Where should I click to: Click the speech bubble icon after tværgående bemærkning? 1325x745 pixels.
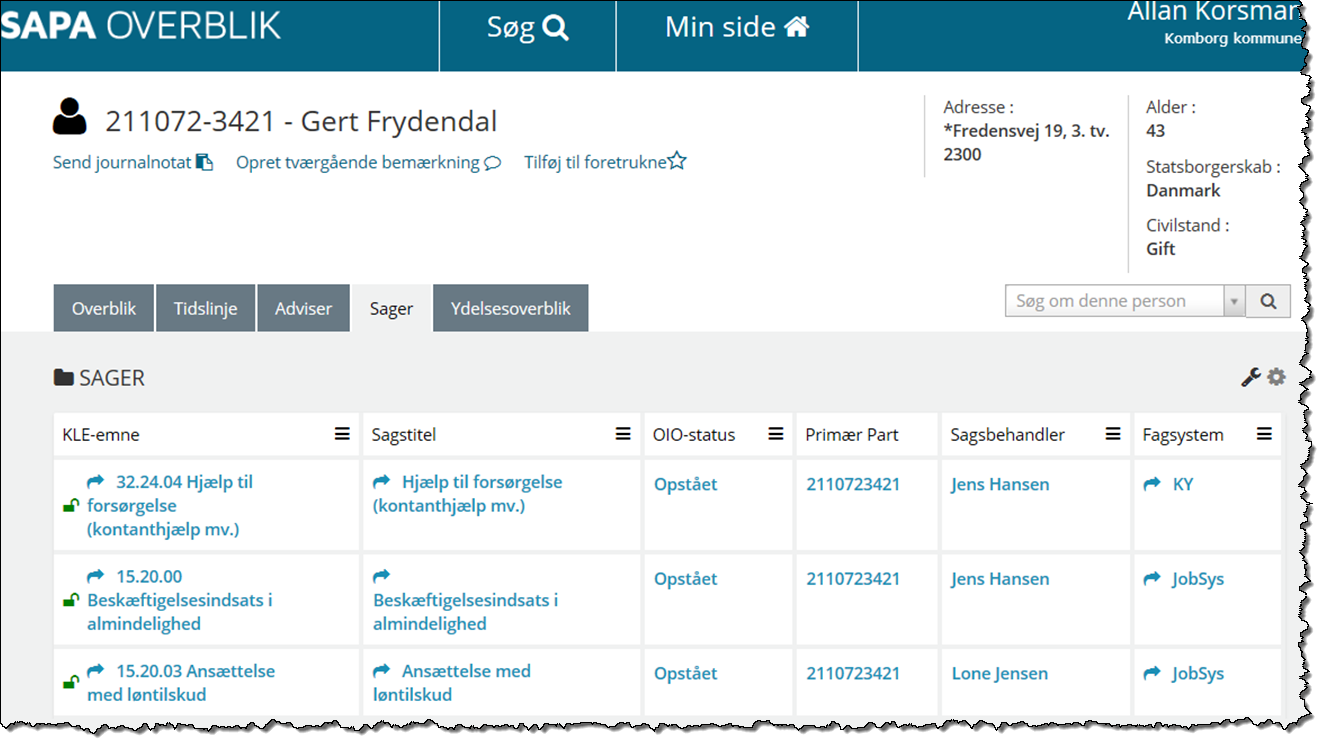(x=492, y=162)
